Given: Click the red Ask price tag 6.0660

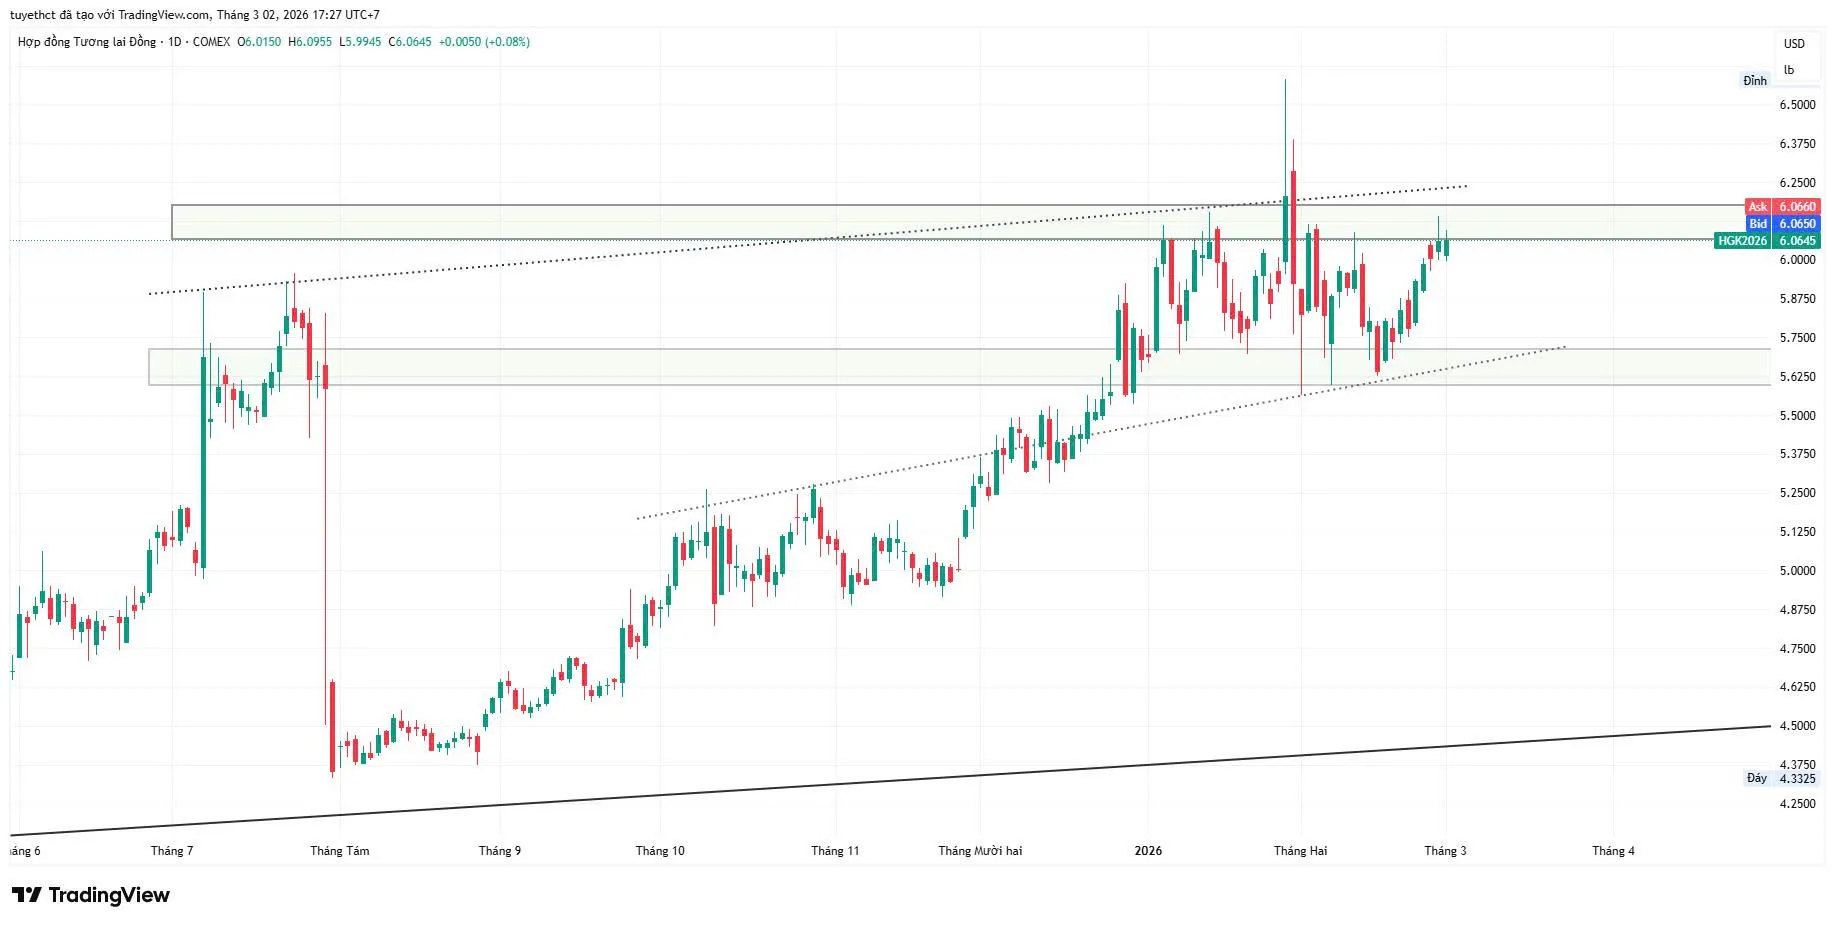Looking at the screenshot, I should click(x=1781, y=207).
